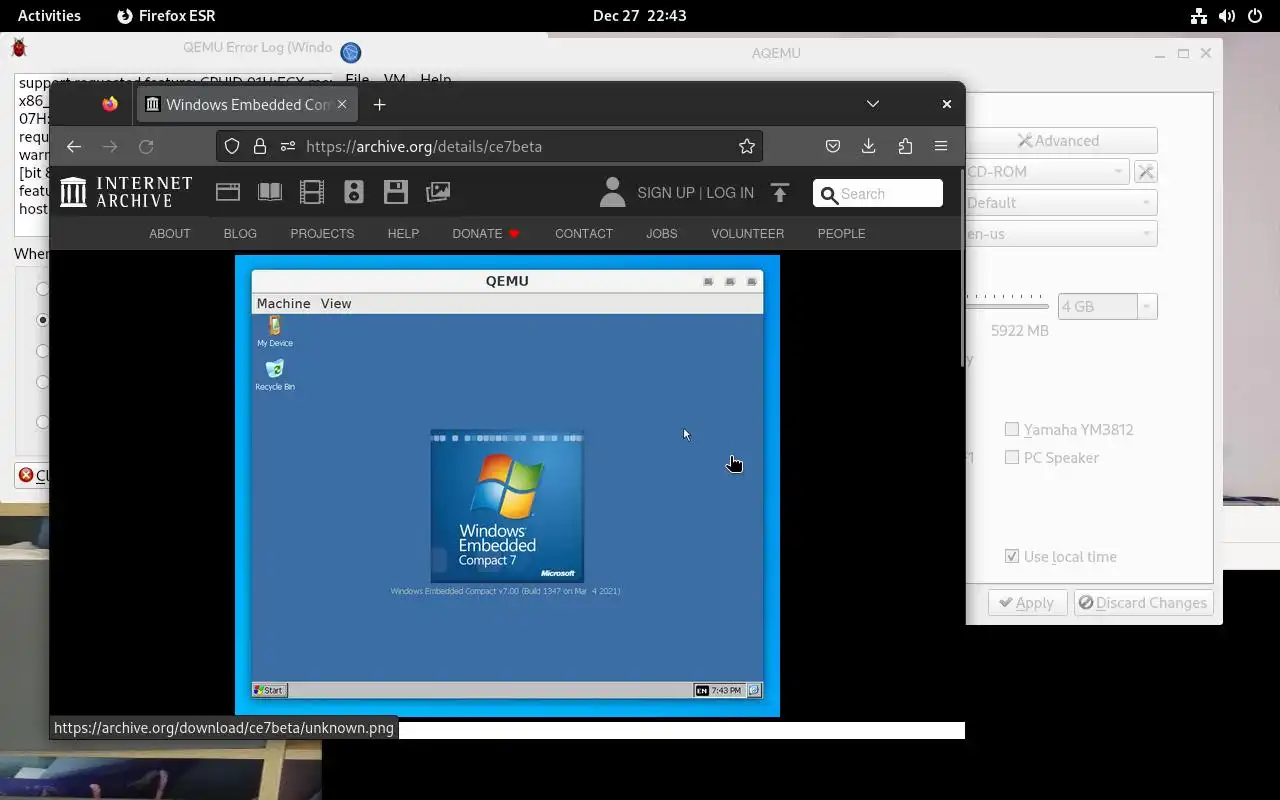This screenshot has width=1280, height=800.
Task: Open the 4 GB memory size combo box
Action: [x=1107, y=306]
